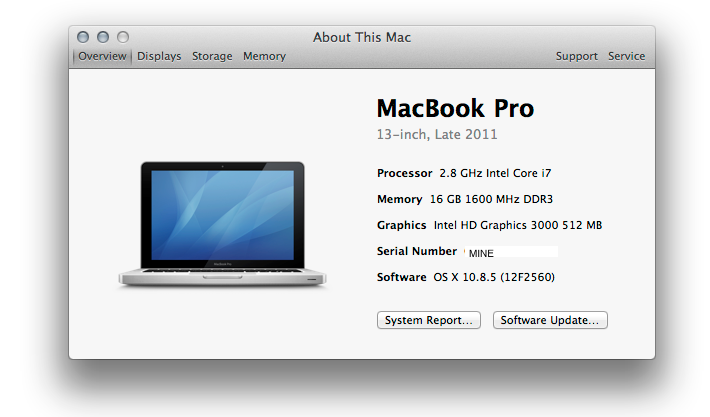Open the Support section
Image resolution: width=710 pixels, height=417 pixels.
tap(576, 56)
